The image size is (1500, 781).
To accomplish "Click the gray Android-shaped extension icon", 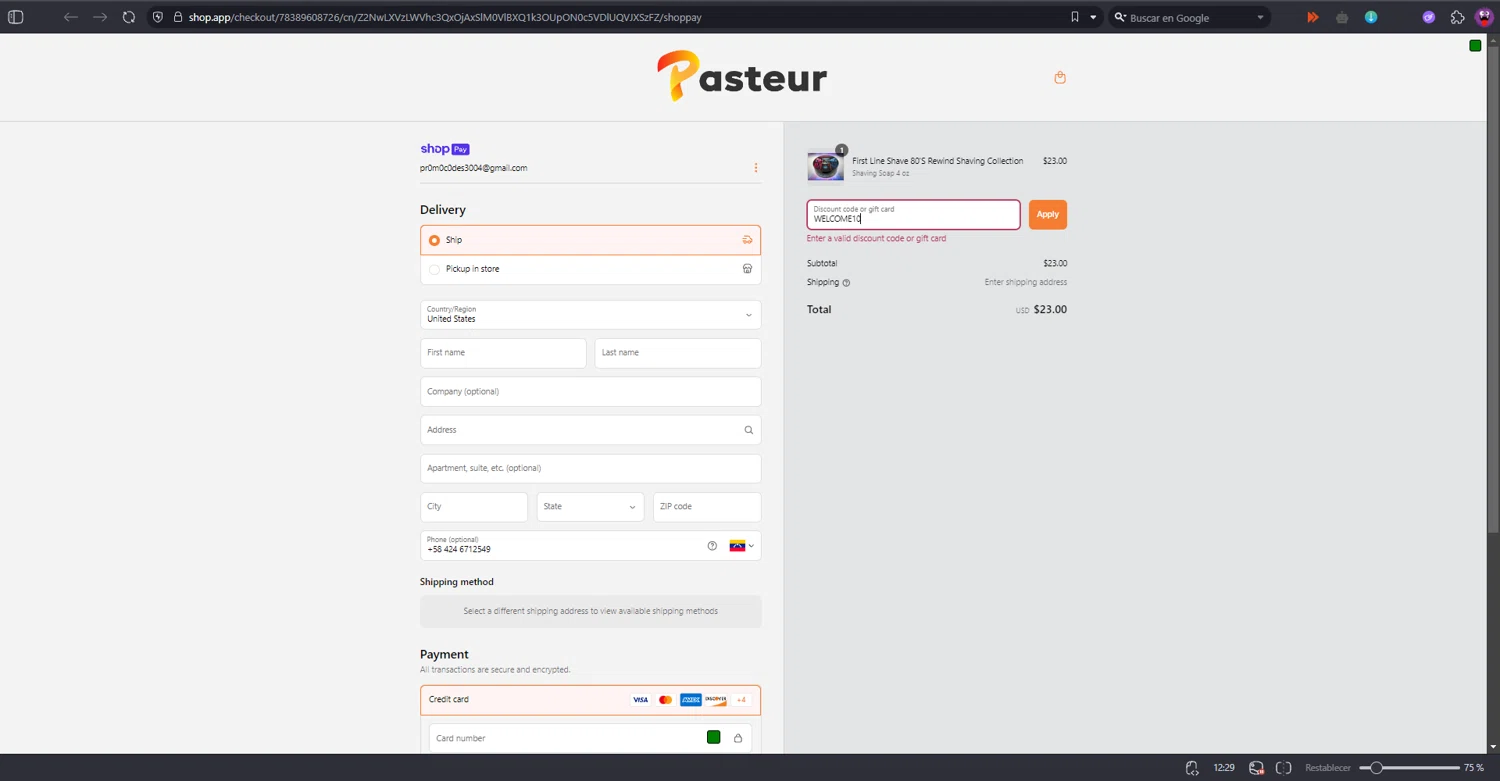I will [x=1342, y=17].
